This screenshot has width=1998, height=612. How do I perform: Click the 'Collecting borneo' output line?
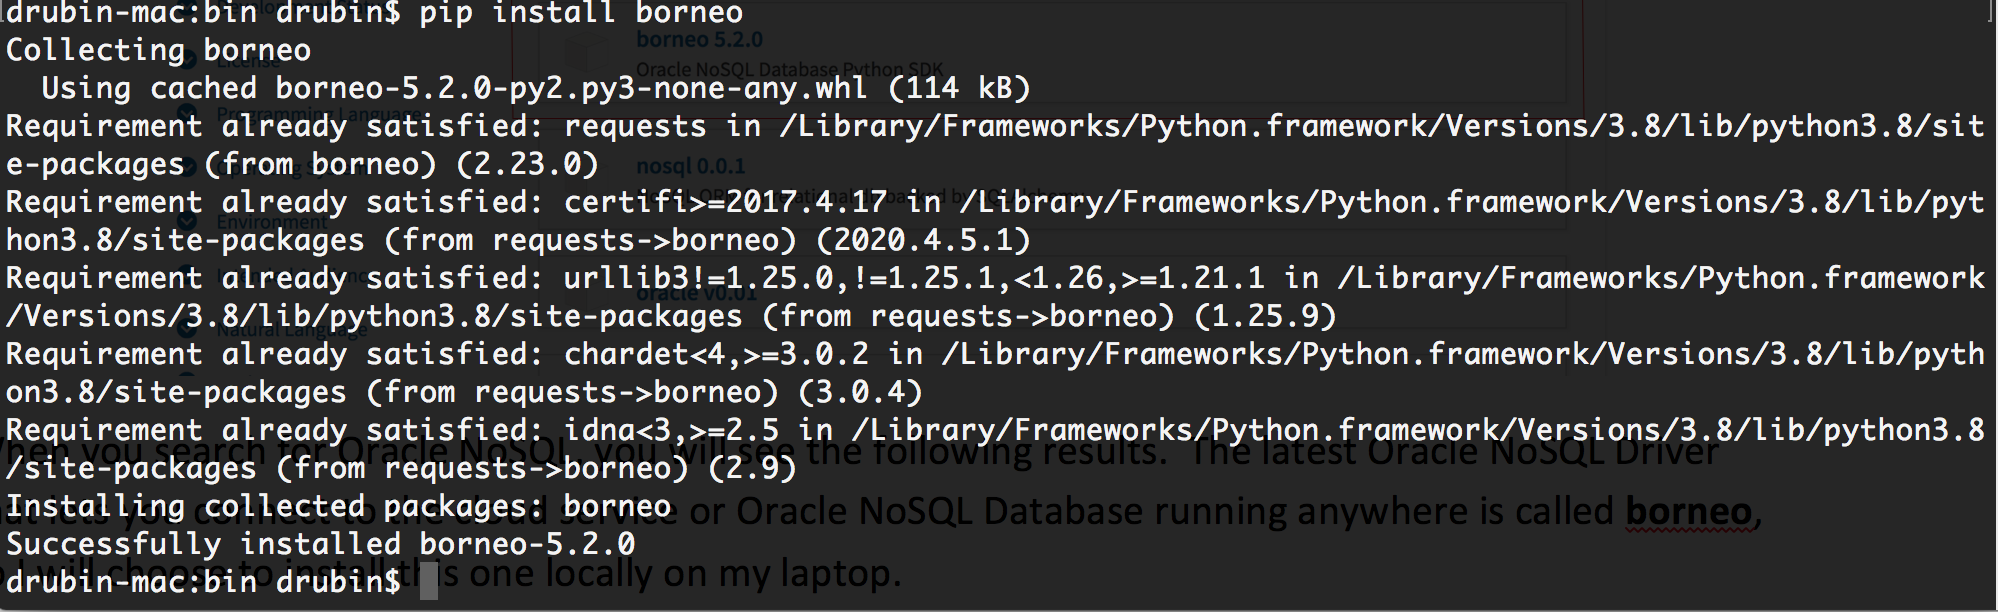[158, 50]
